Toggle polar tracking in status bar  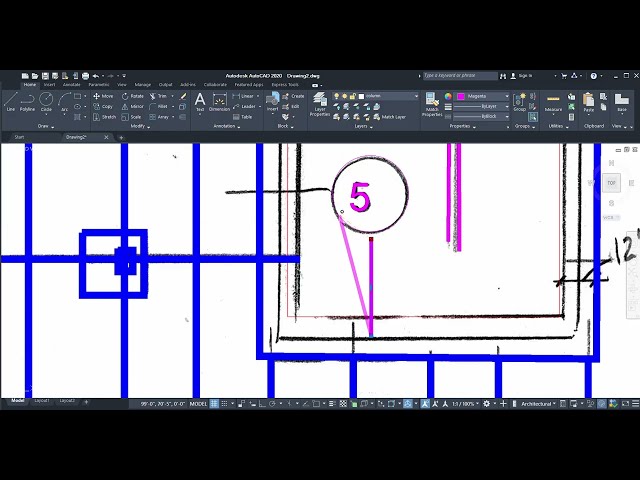click(x=272, y=404)
